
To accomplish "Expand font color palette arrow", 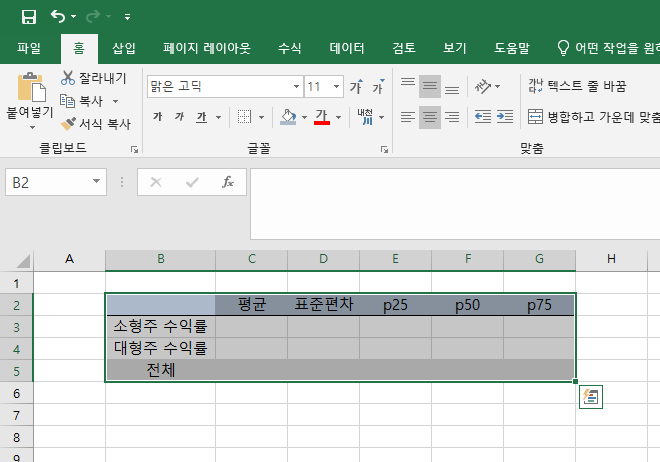I will click(338, 117).
